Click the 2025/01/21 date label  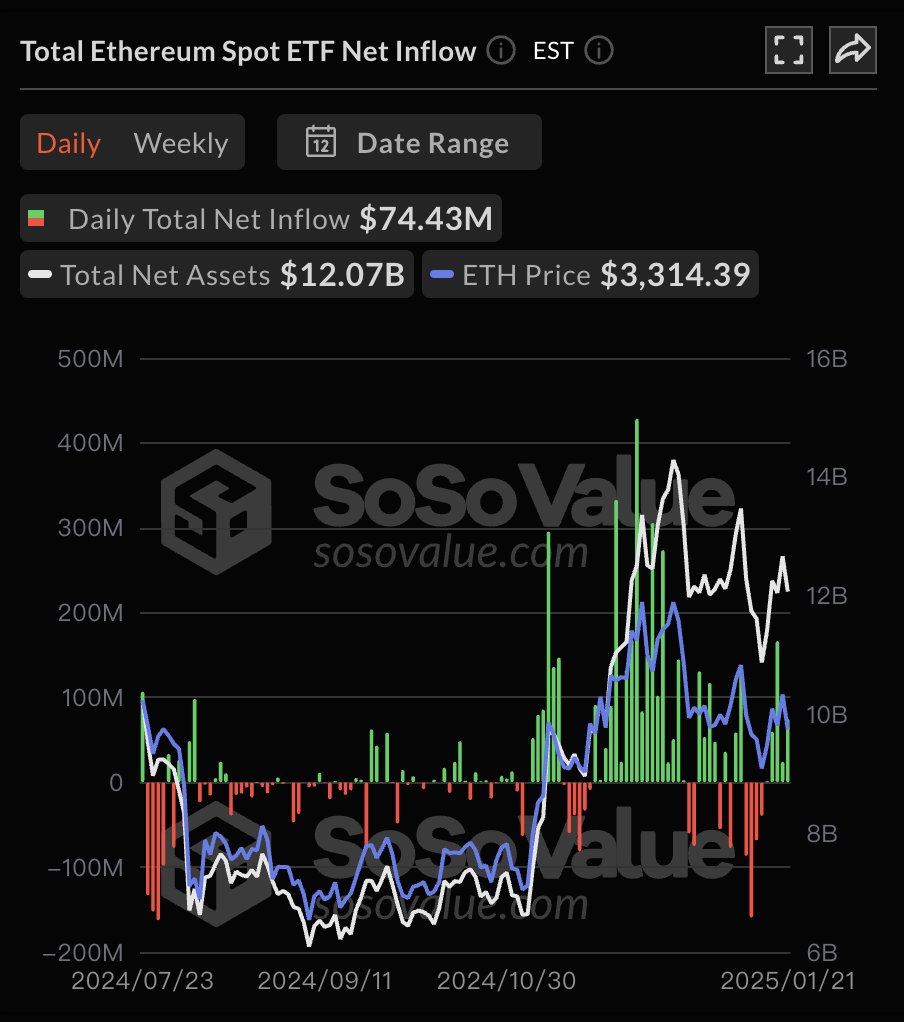[x=787, y=981]
